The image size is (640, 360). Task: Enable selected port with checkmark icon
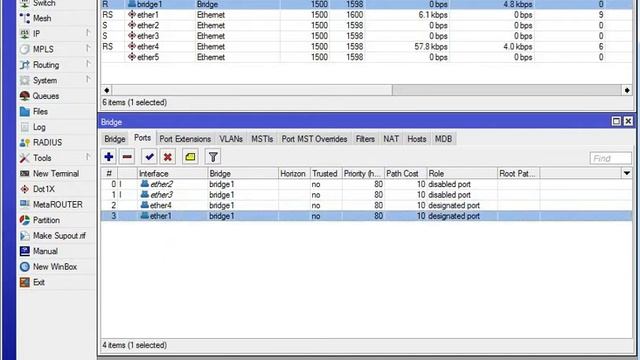click(149, 157)
